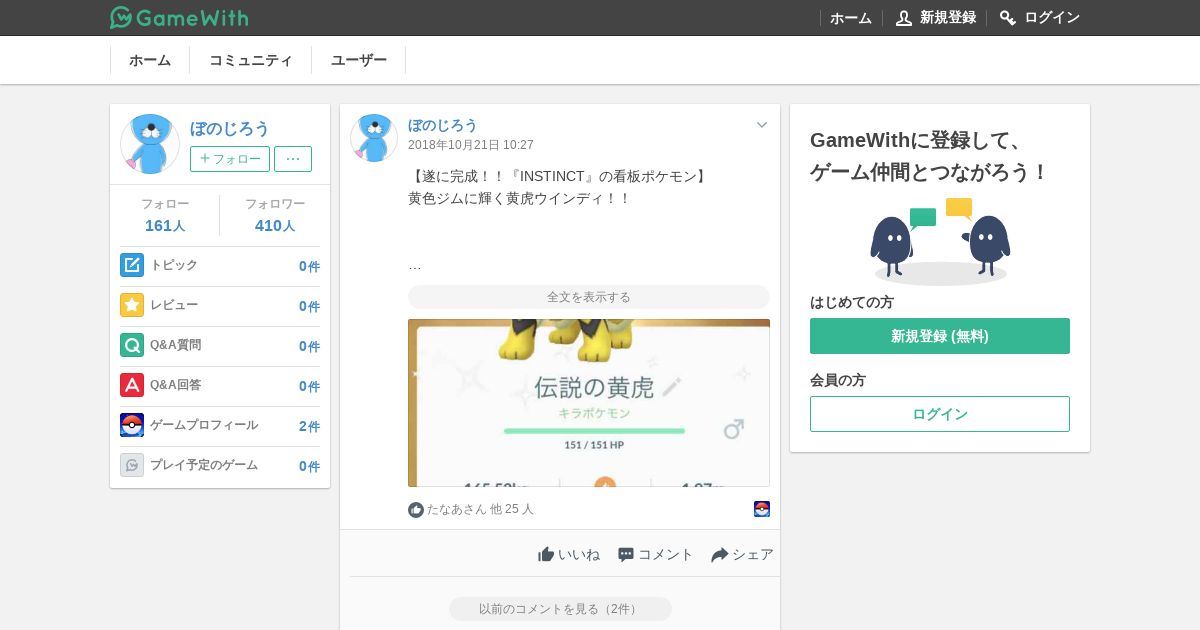Open the トピック row label

pos(174,265)
